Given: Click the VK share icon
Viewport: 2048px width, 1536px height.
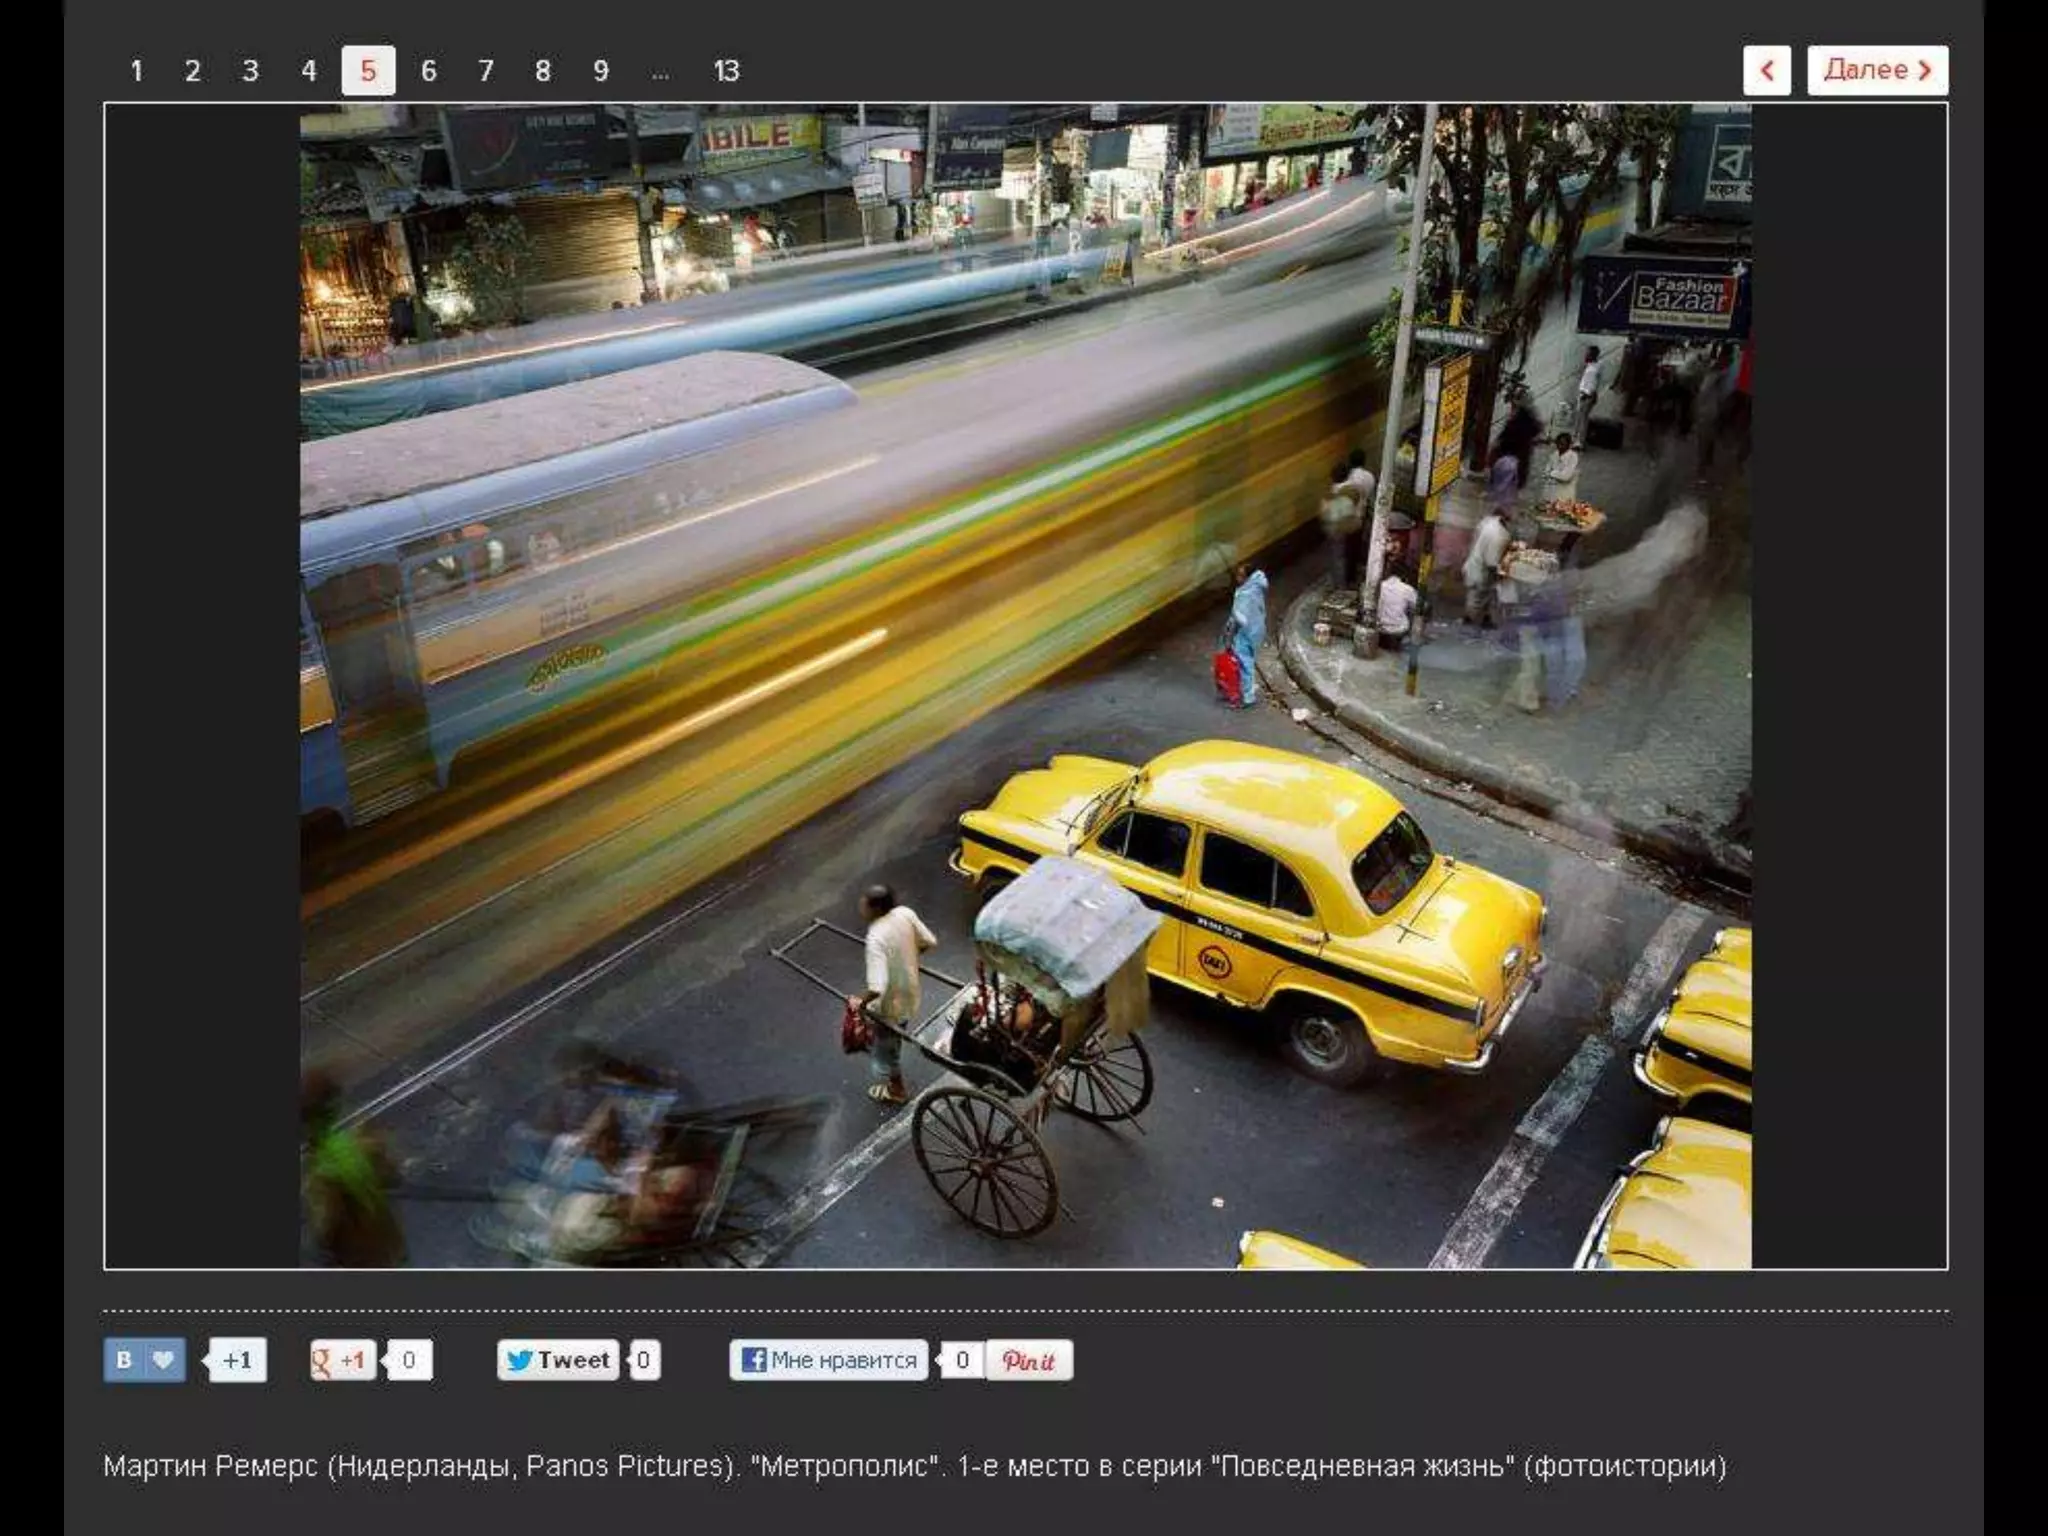Looking at the screenshot, I should tap(124, 1360).
